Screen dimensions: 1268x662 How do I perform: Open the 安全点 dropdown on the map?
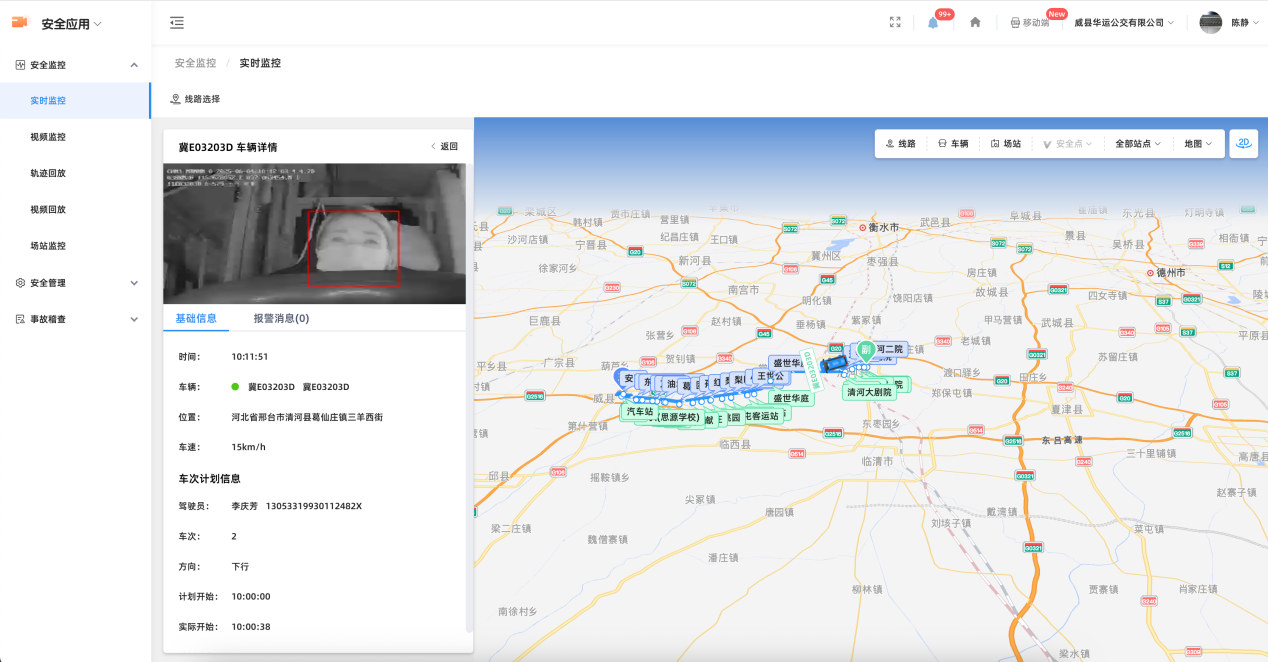1068,144
